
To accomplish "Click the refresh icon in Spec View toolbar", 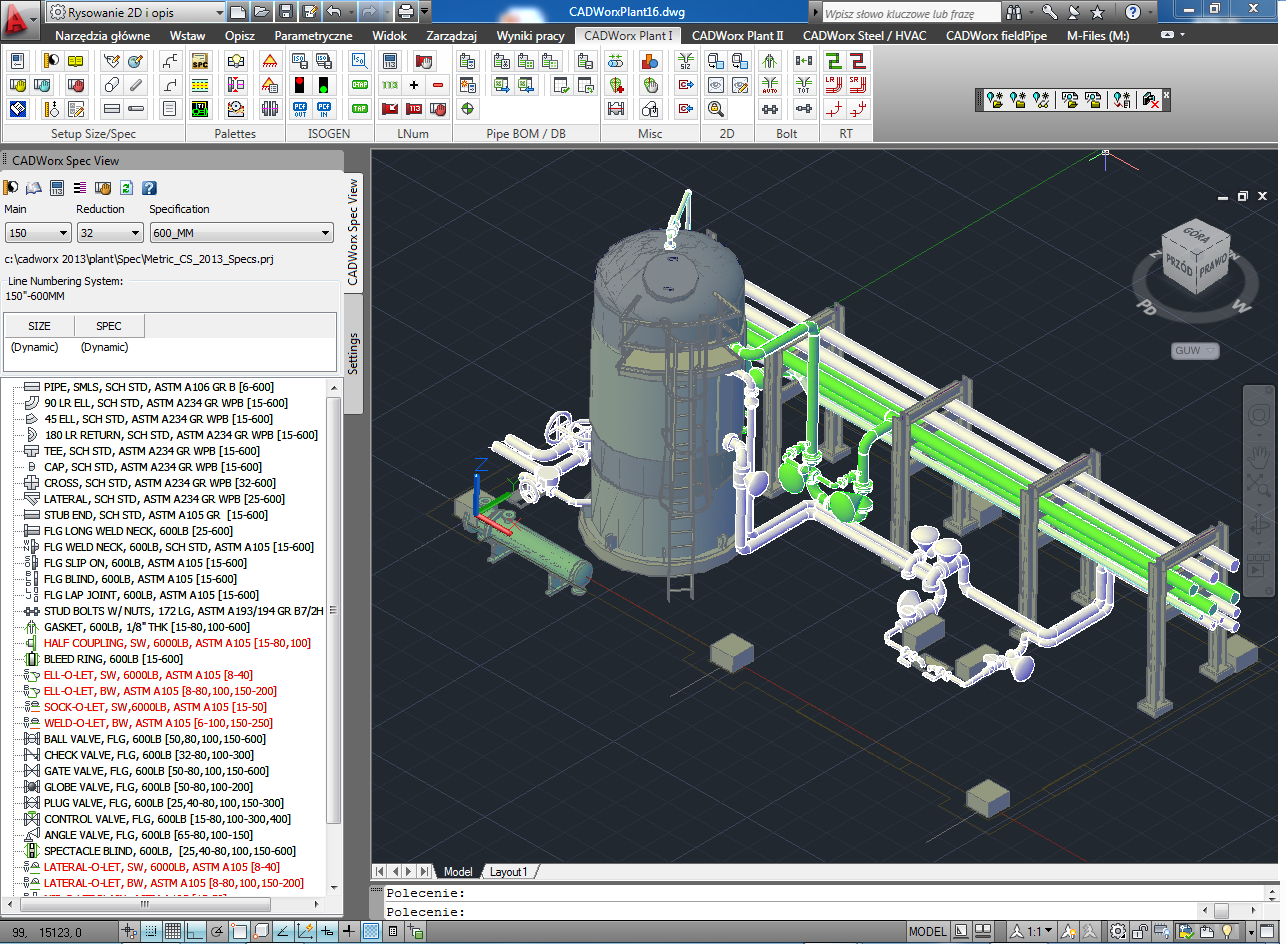I will (x=126, y=187).
